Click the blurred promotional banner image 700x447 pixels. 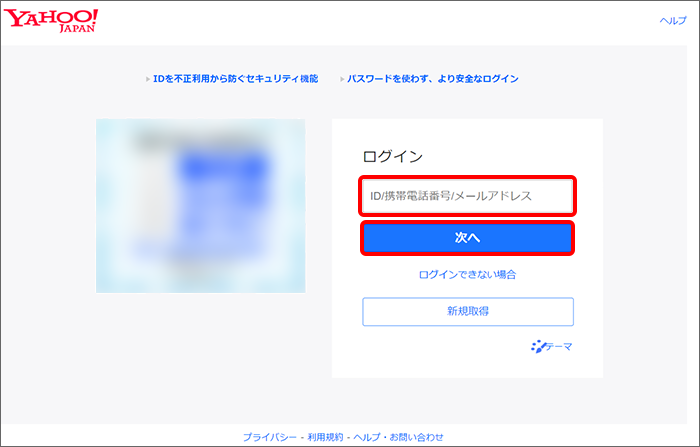click(x=200, y=206)
